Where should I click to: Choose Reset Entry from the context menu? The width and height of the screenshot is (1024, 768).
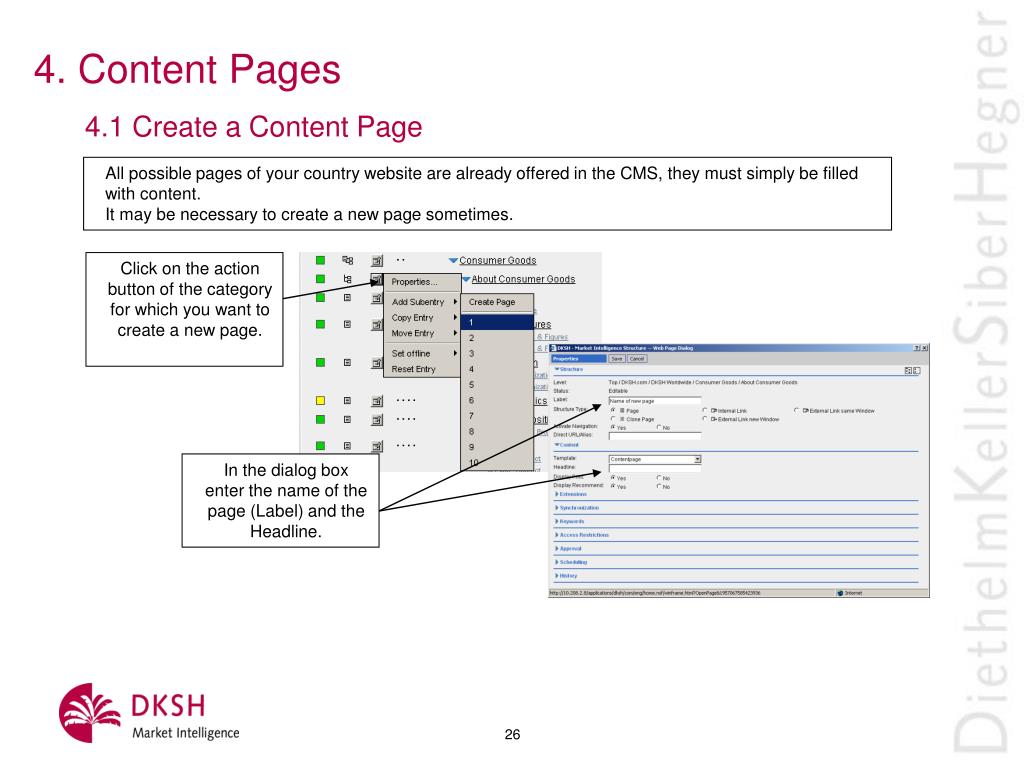coord(422,369)
